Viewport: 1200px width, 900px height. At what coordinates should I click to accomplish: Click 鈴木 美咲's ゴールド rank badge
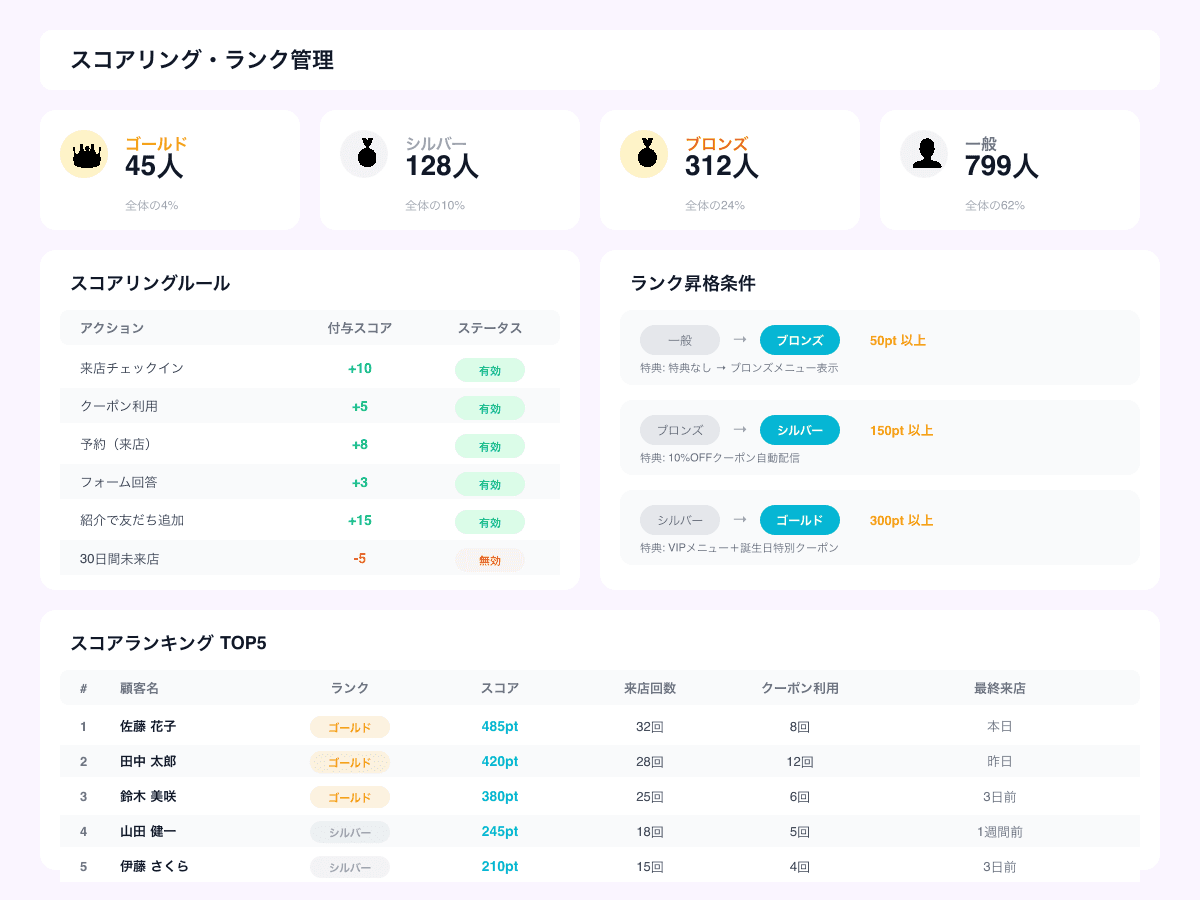coord(350,797)
